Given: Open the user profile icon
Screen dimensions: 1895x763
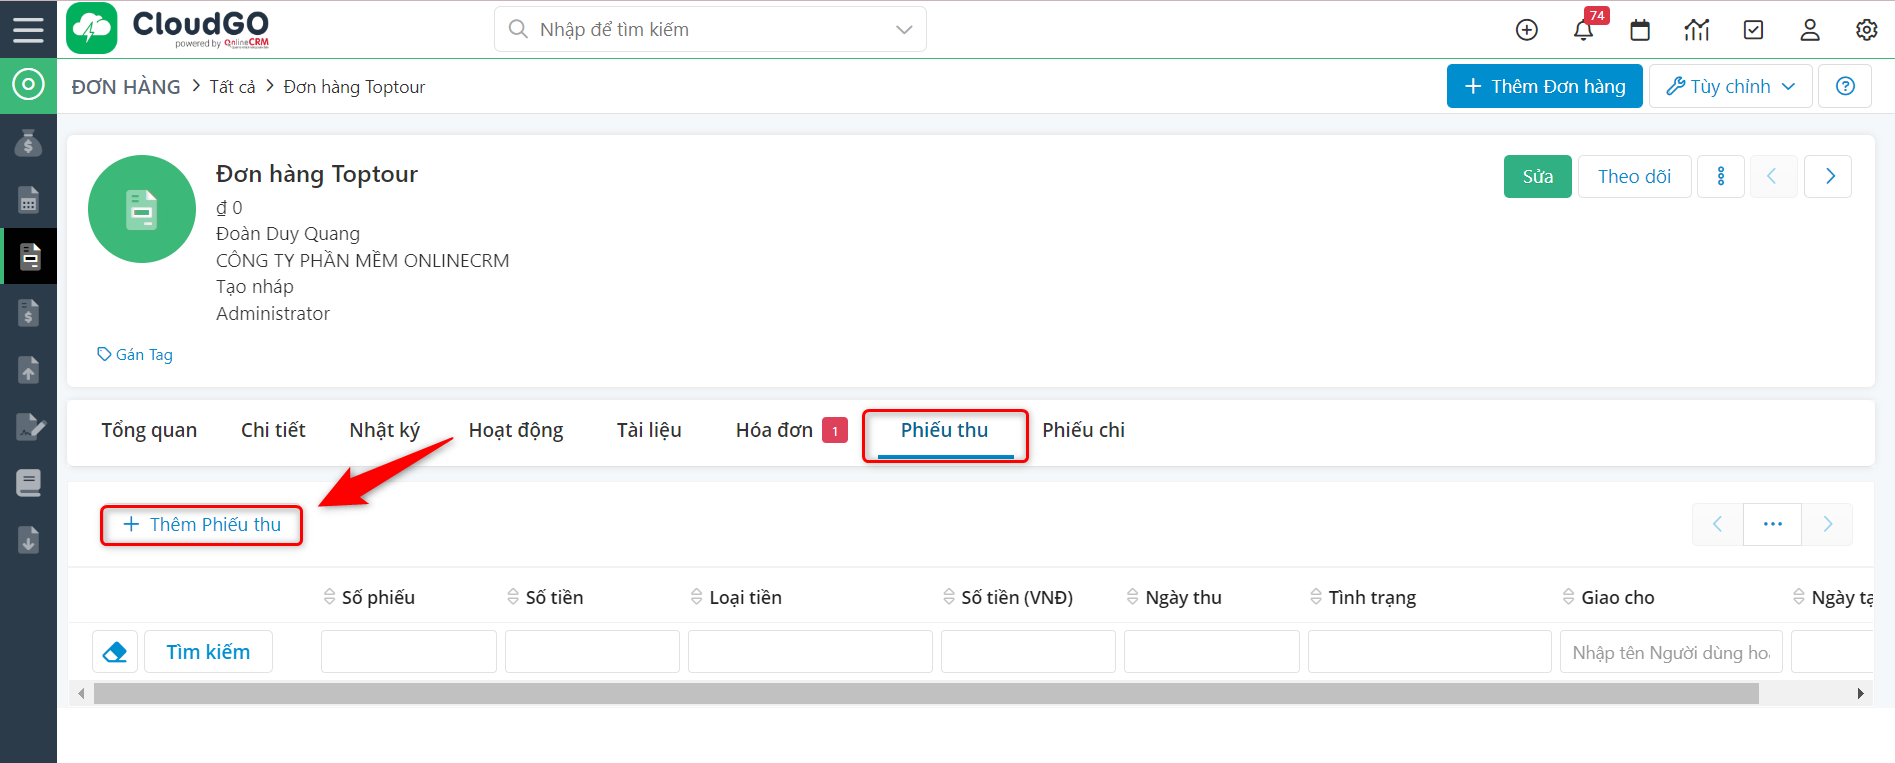Looking at the screenshot, I should pyautogui.click(x=1810, y=30).
